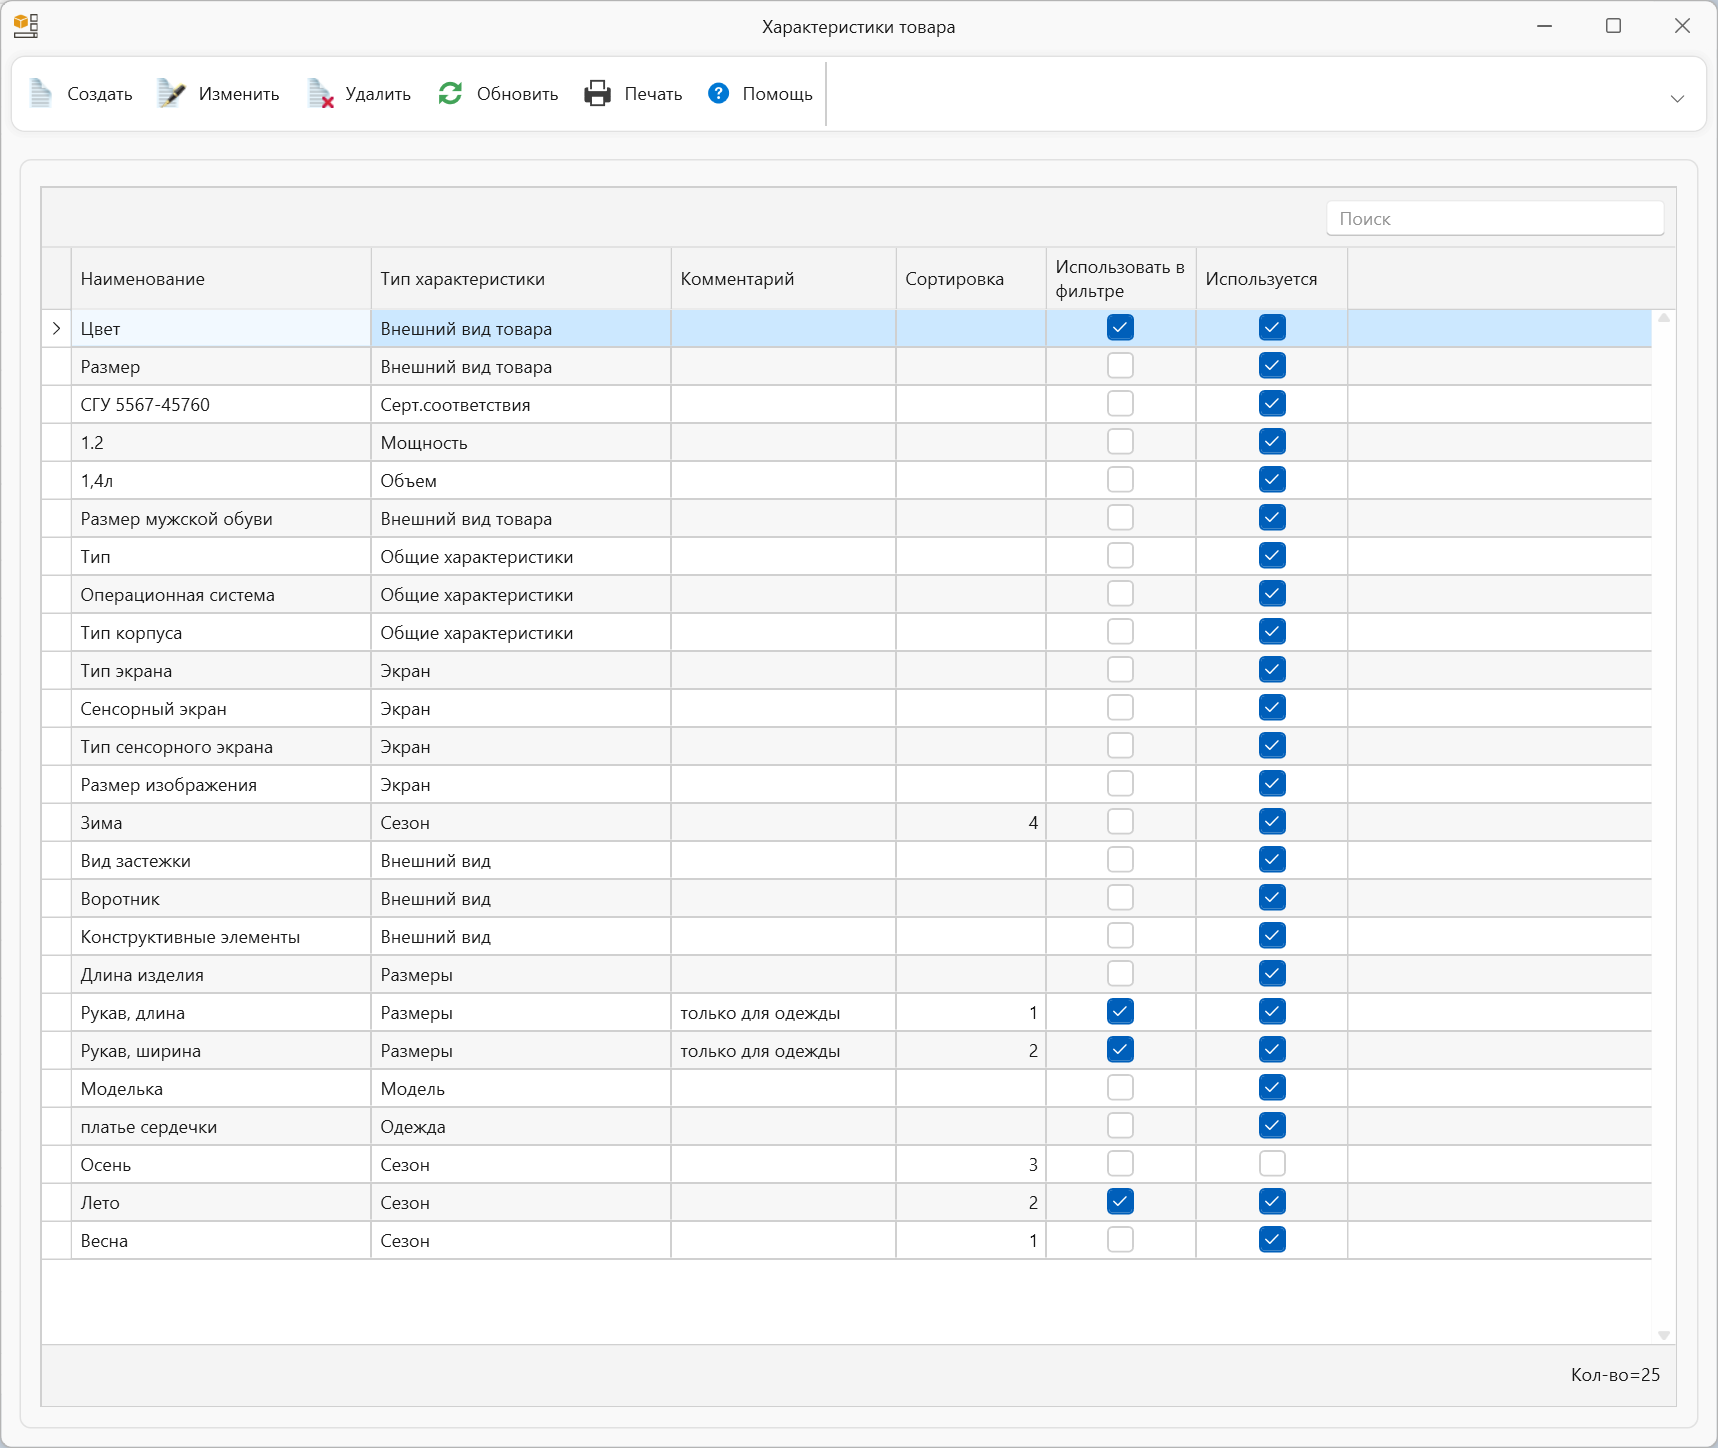
Task: Click the scrollbar down arrow
Action: (1664, 1335)
